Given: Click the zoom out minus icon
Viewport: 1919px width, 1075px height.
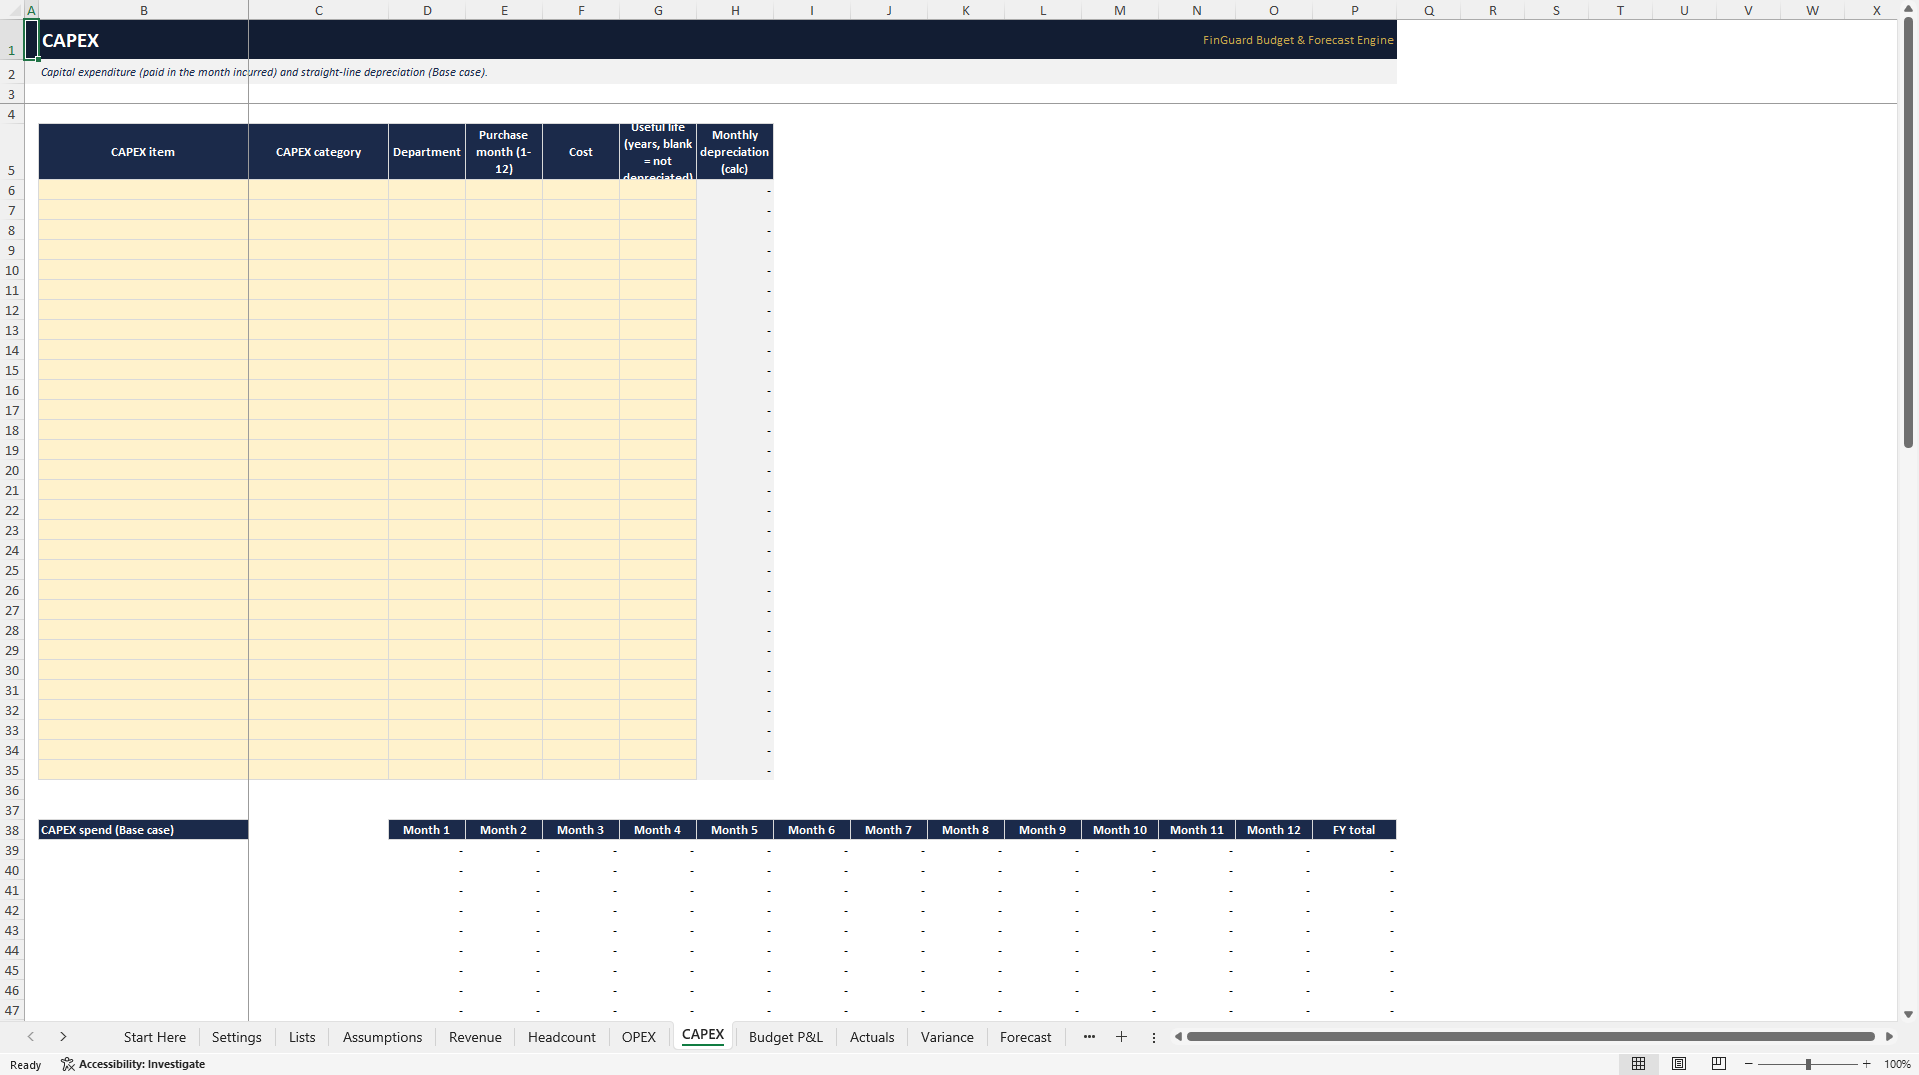Looking at the screenshot, I should click(x=1749, y=1064).
